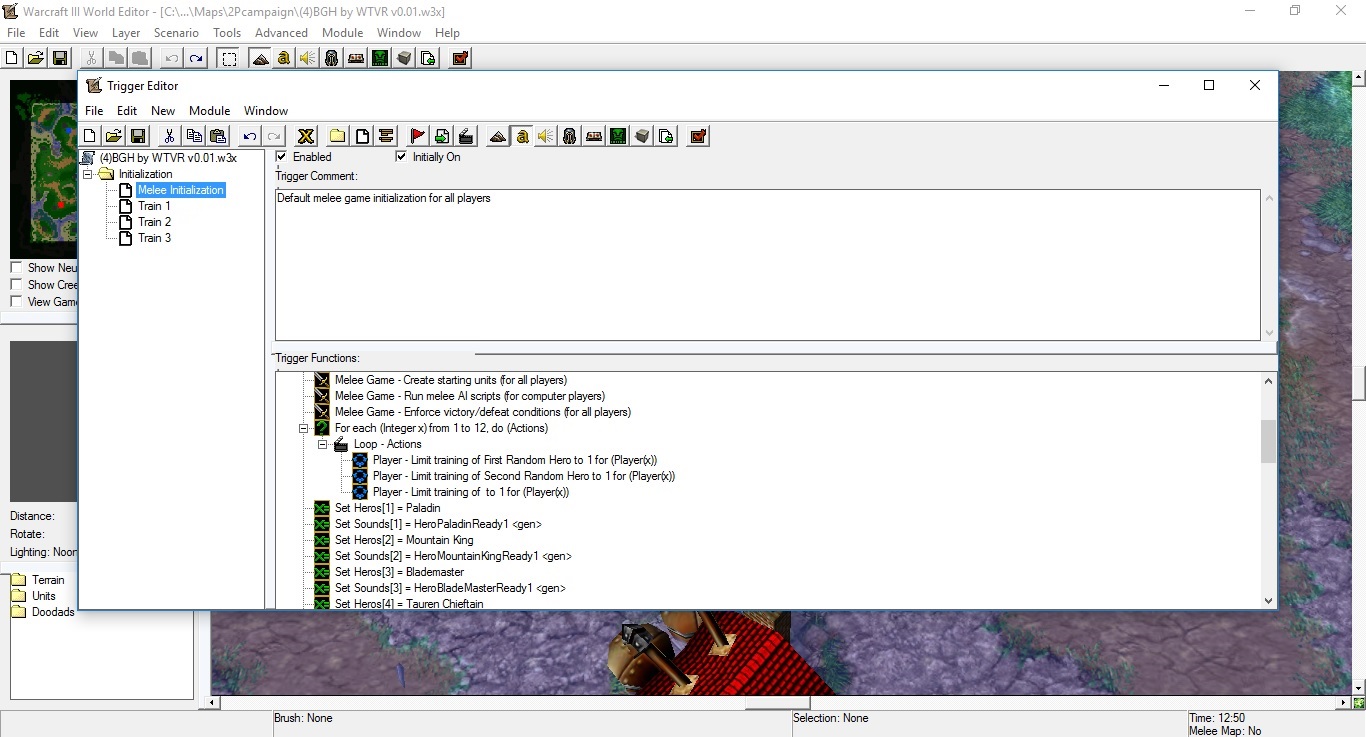
Task: Select map root (4)BGH by WTVR v0.01.w3x
Action: point(168,158)
